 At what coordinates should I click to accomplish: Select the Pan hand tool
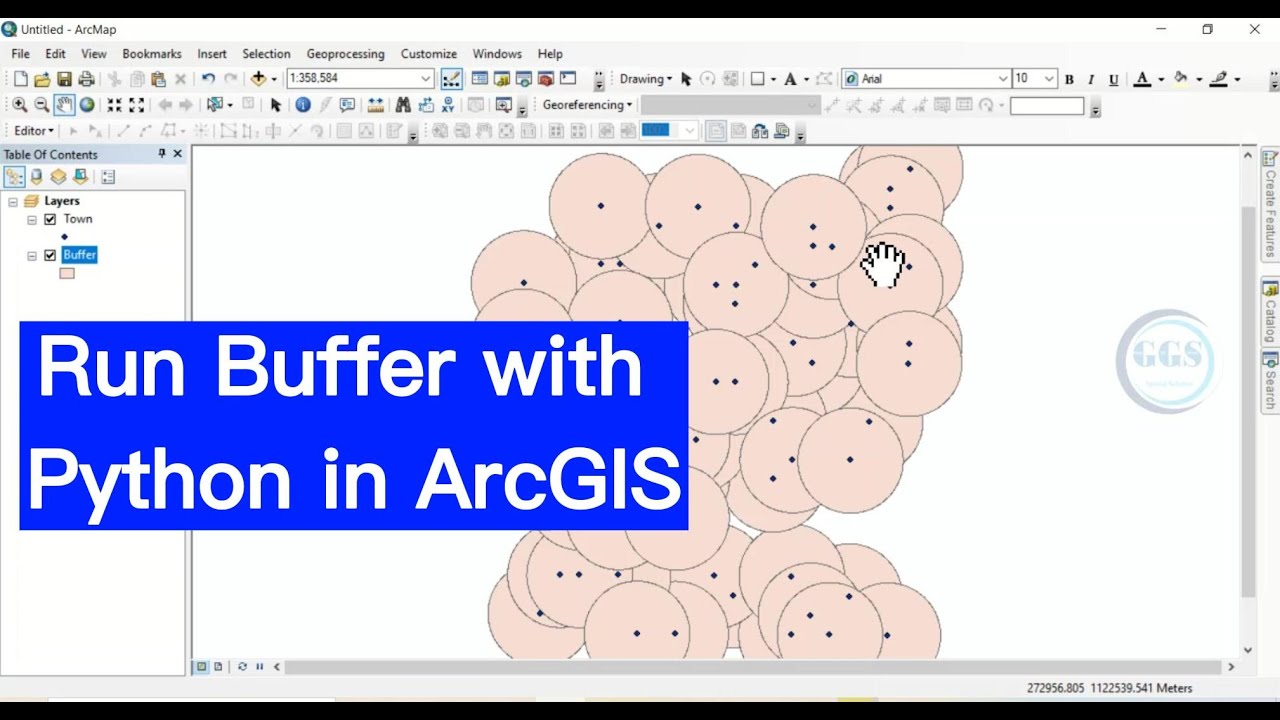tap(64, 105)
